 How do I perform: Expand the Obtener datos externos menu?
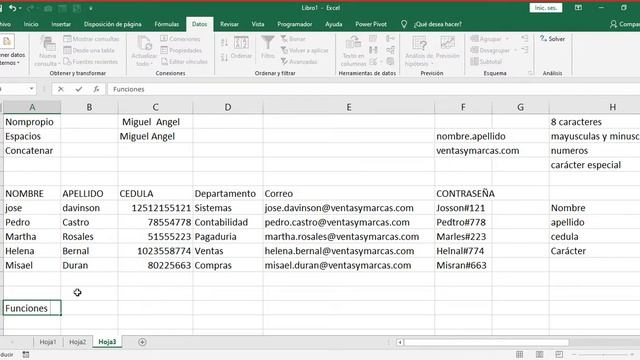11,51
